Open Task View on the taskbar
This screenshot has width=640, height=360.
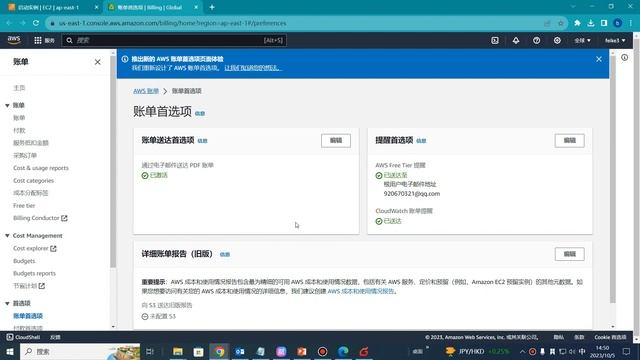coord(150,351)
